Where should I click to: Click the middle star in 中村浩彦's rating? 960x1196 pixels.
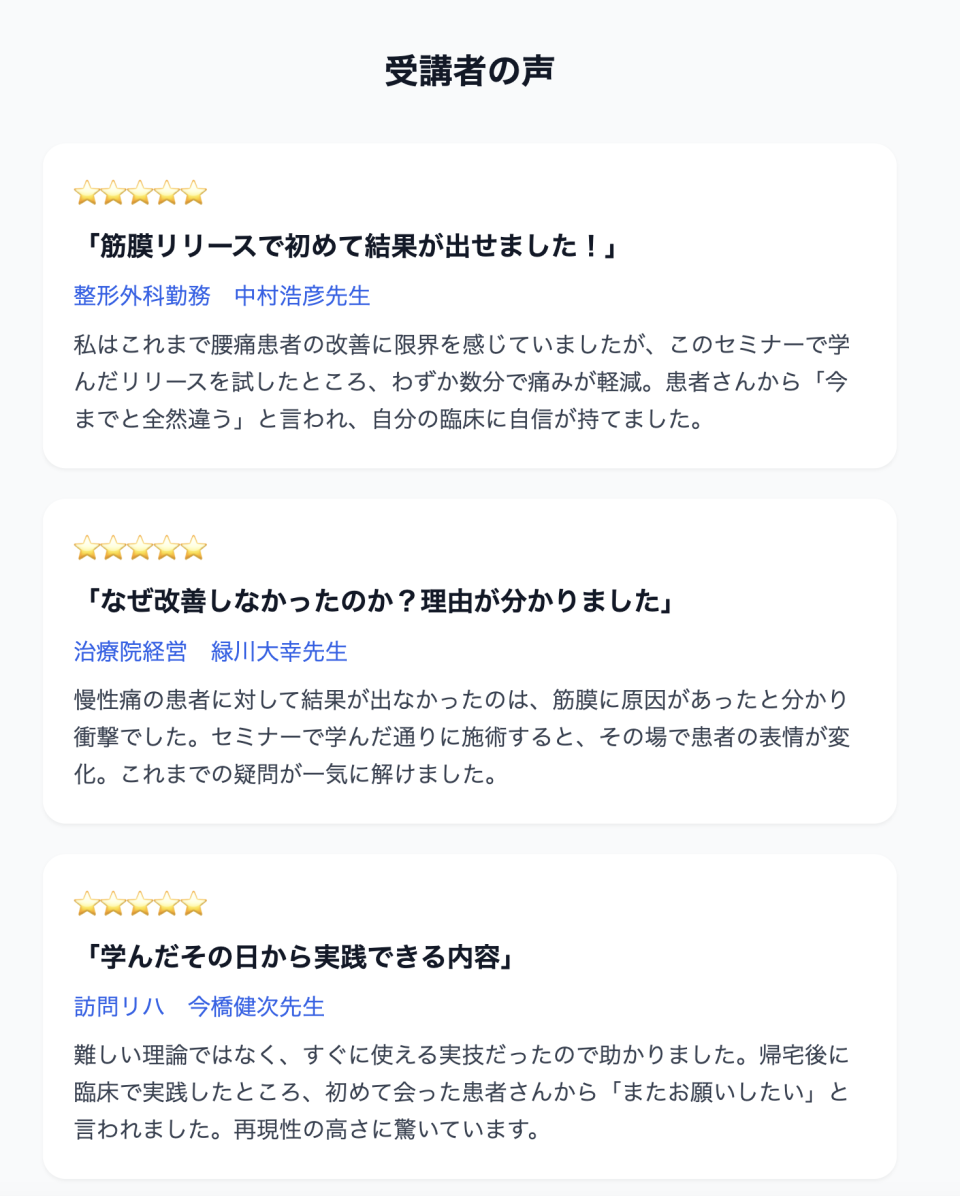(x=140, y=193)
